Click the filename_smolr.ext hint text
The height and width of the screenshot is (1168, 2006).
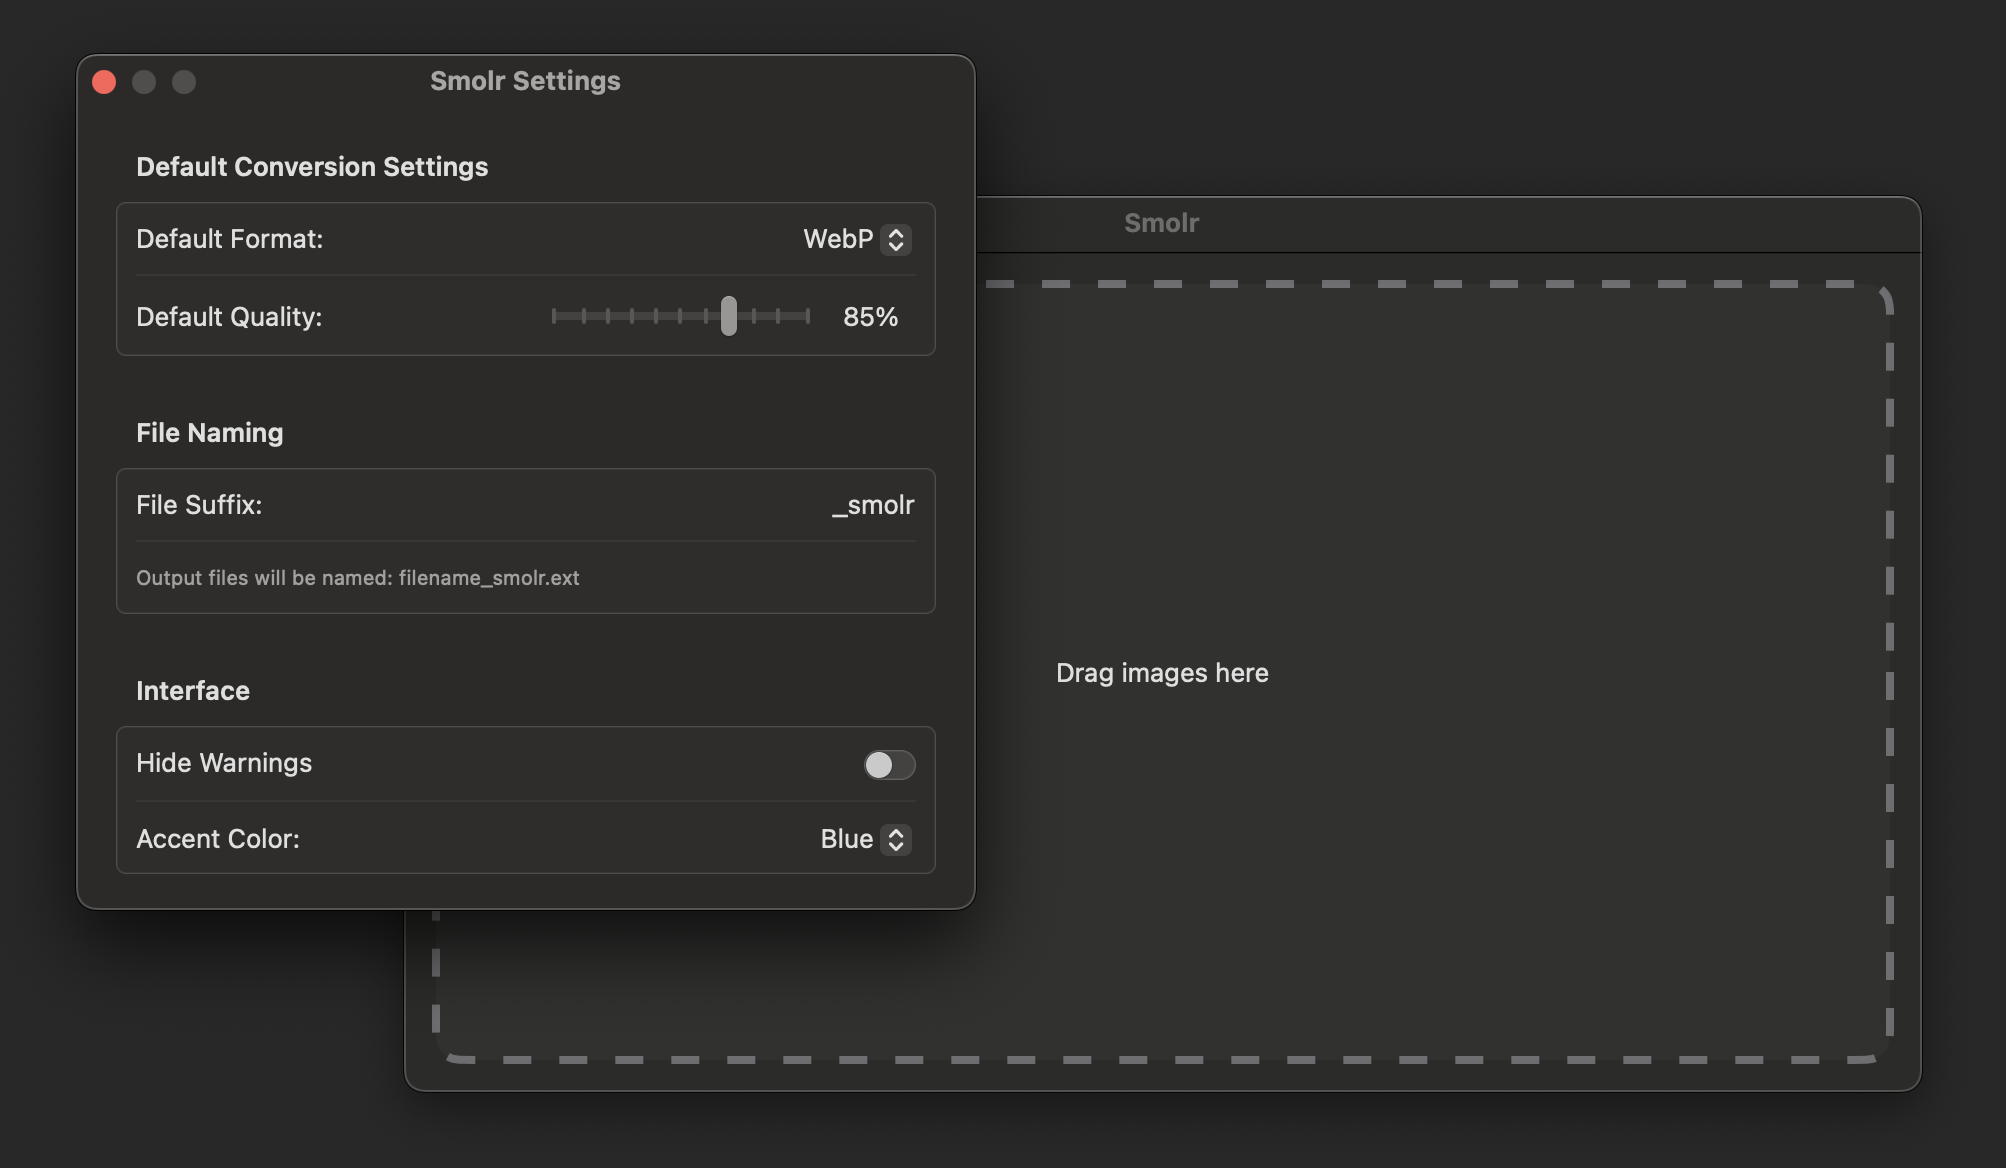tap(358, 578)
